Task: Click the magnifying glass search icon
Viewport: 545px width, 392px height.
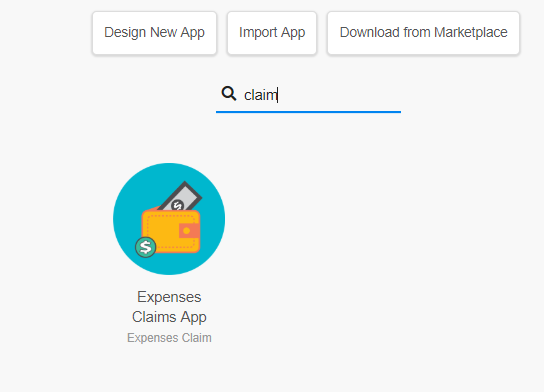Action: (x=229, y=94)
